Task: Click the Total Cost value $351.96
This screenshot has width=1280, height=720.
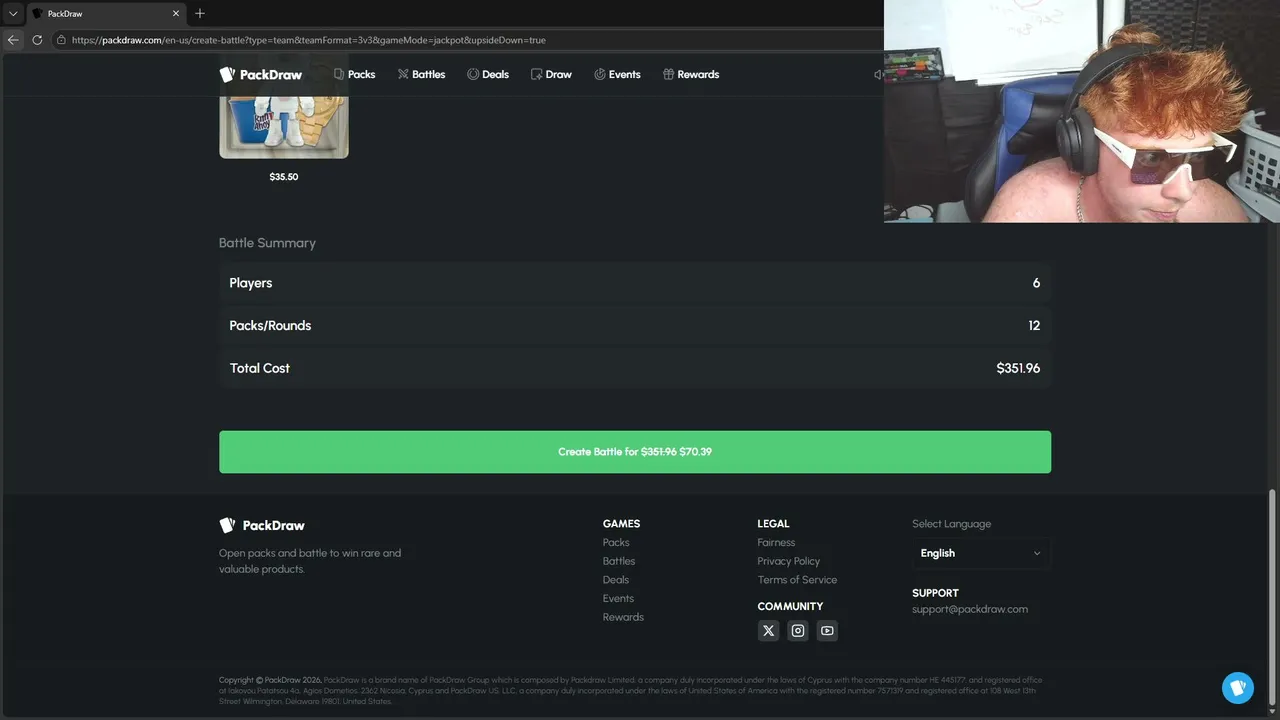Action: [x=1018, y=368]
